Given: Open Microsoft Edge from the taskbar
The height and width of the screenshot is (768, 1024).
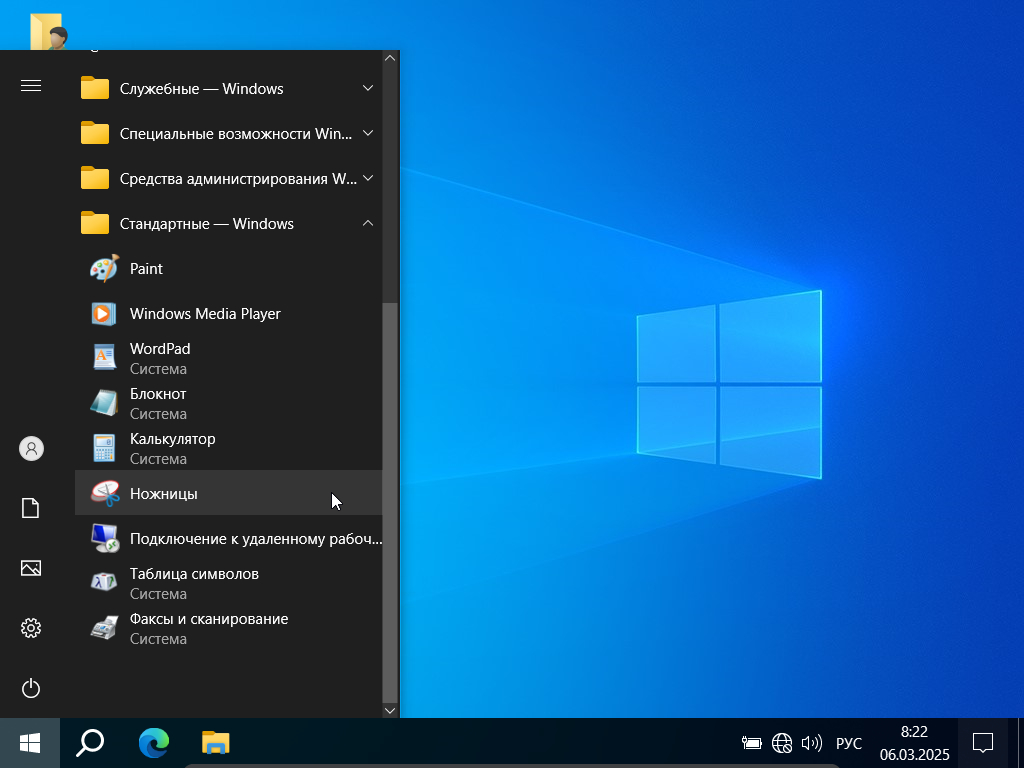Looking at the screenshot, I should (x=153, y=743).
